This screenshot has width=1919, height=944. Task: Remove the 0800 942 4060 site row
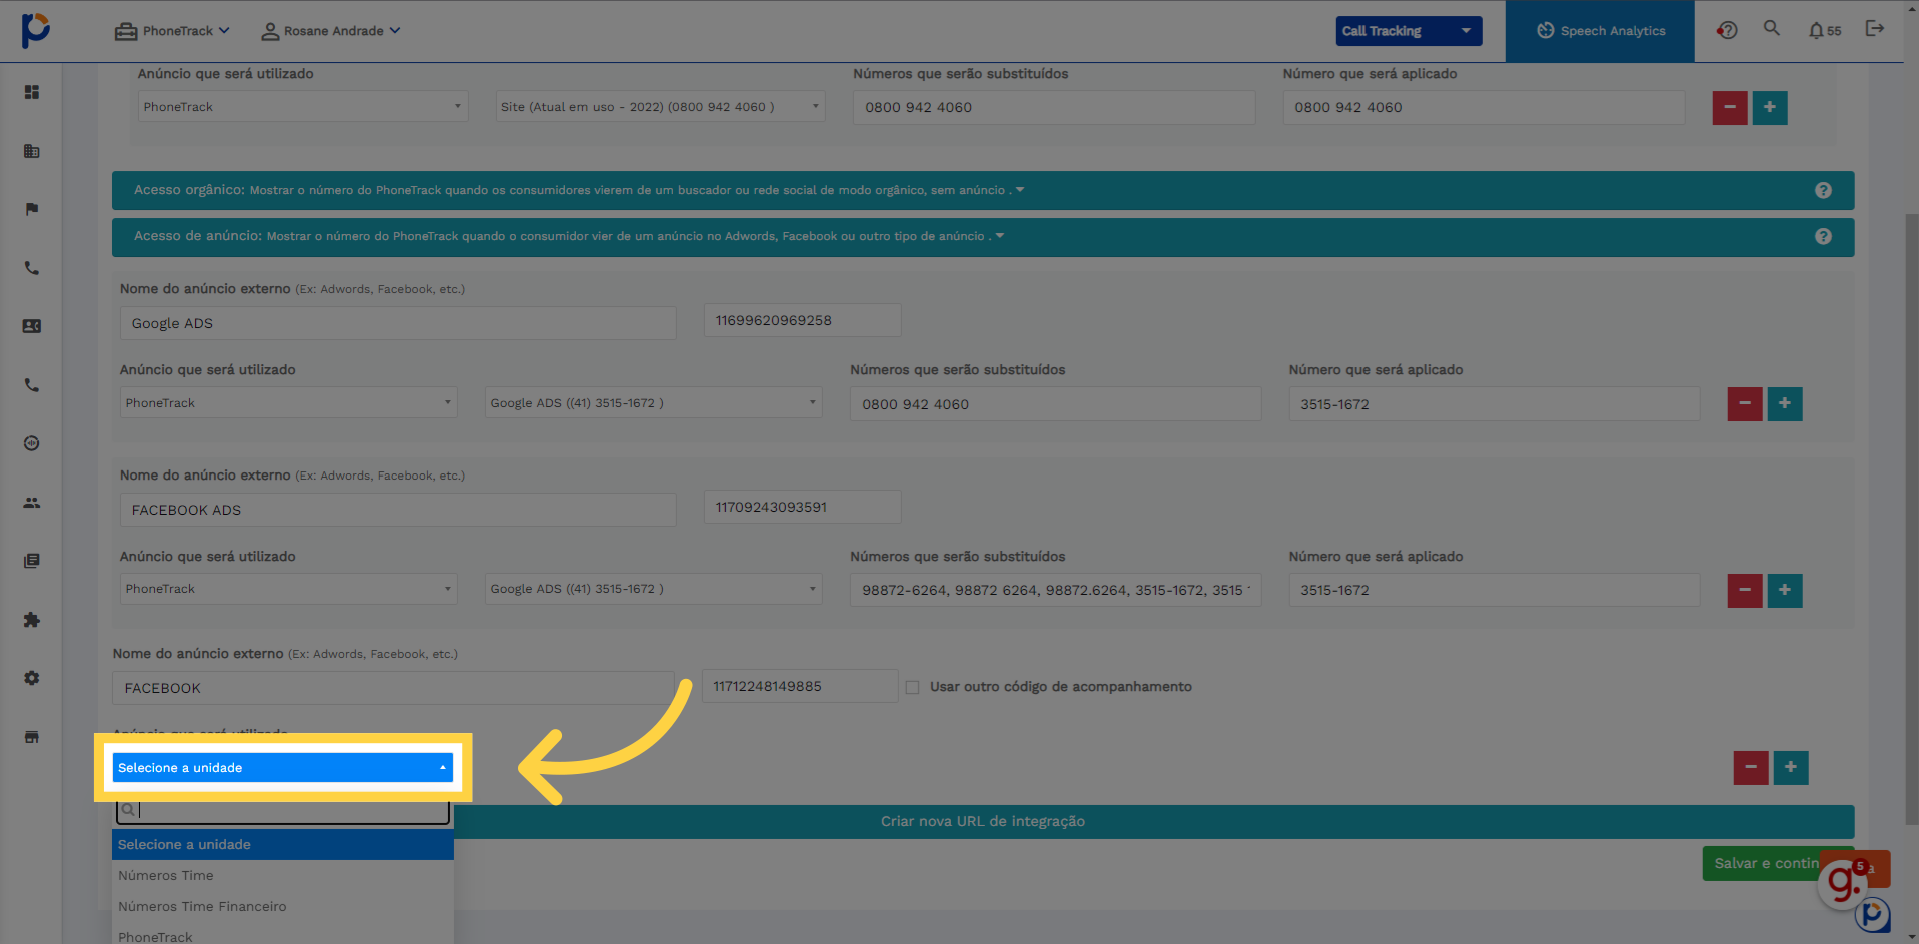pos(1730,107)
